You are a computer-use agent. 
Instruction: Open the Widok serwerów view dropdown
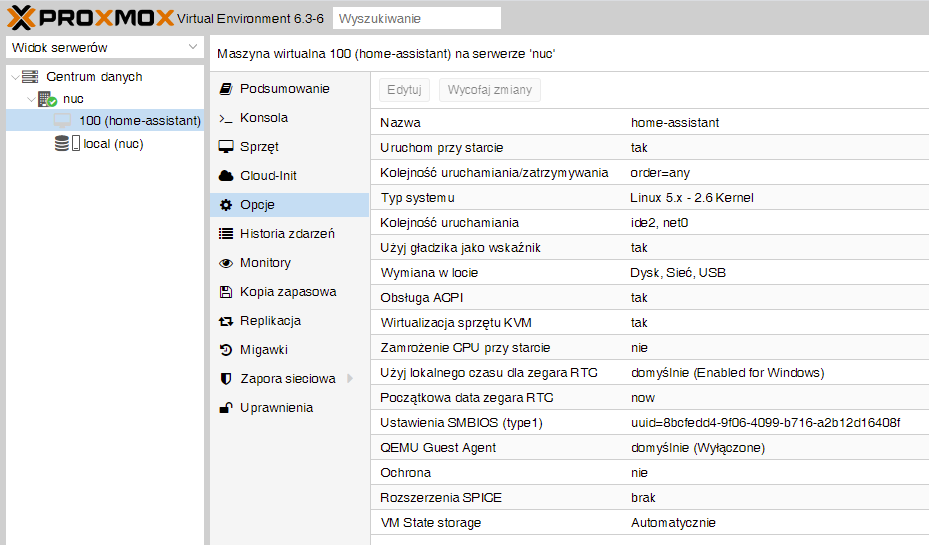click(x=104, y=47)
